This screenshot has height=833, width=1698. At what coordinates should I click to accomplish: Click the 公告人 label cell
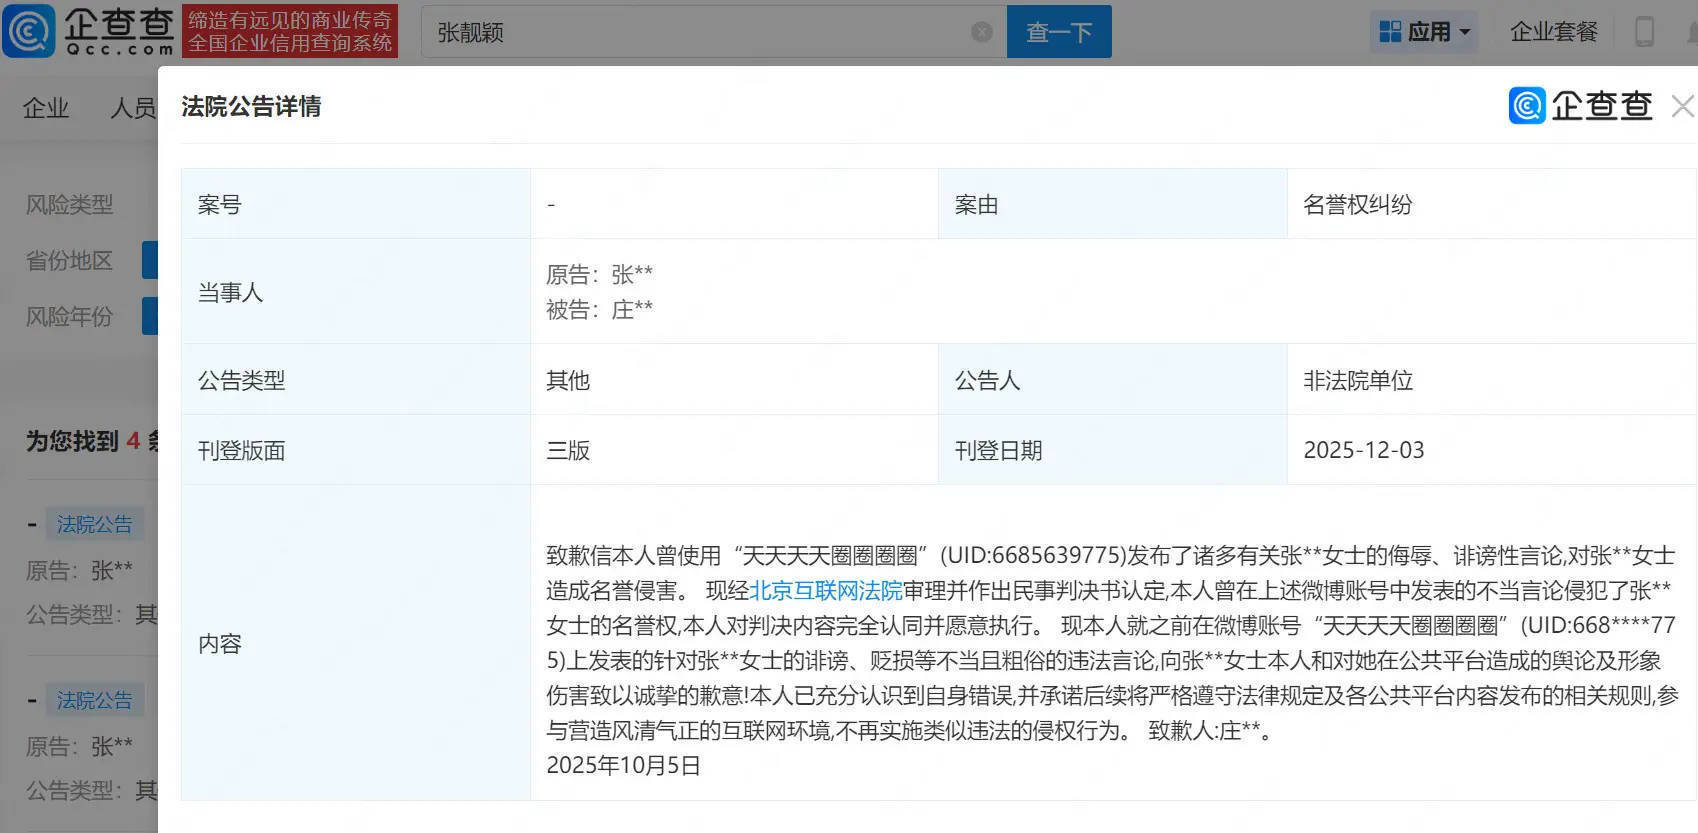click(x=1112, y=380)
